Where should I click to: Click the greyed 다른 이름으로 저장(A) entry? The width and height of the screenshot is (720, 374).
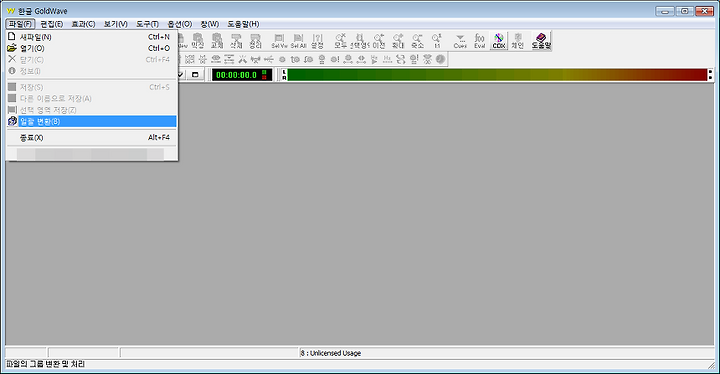[91, 98]
